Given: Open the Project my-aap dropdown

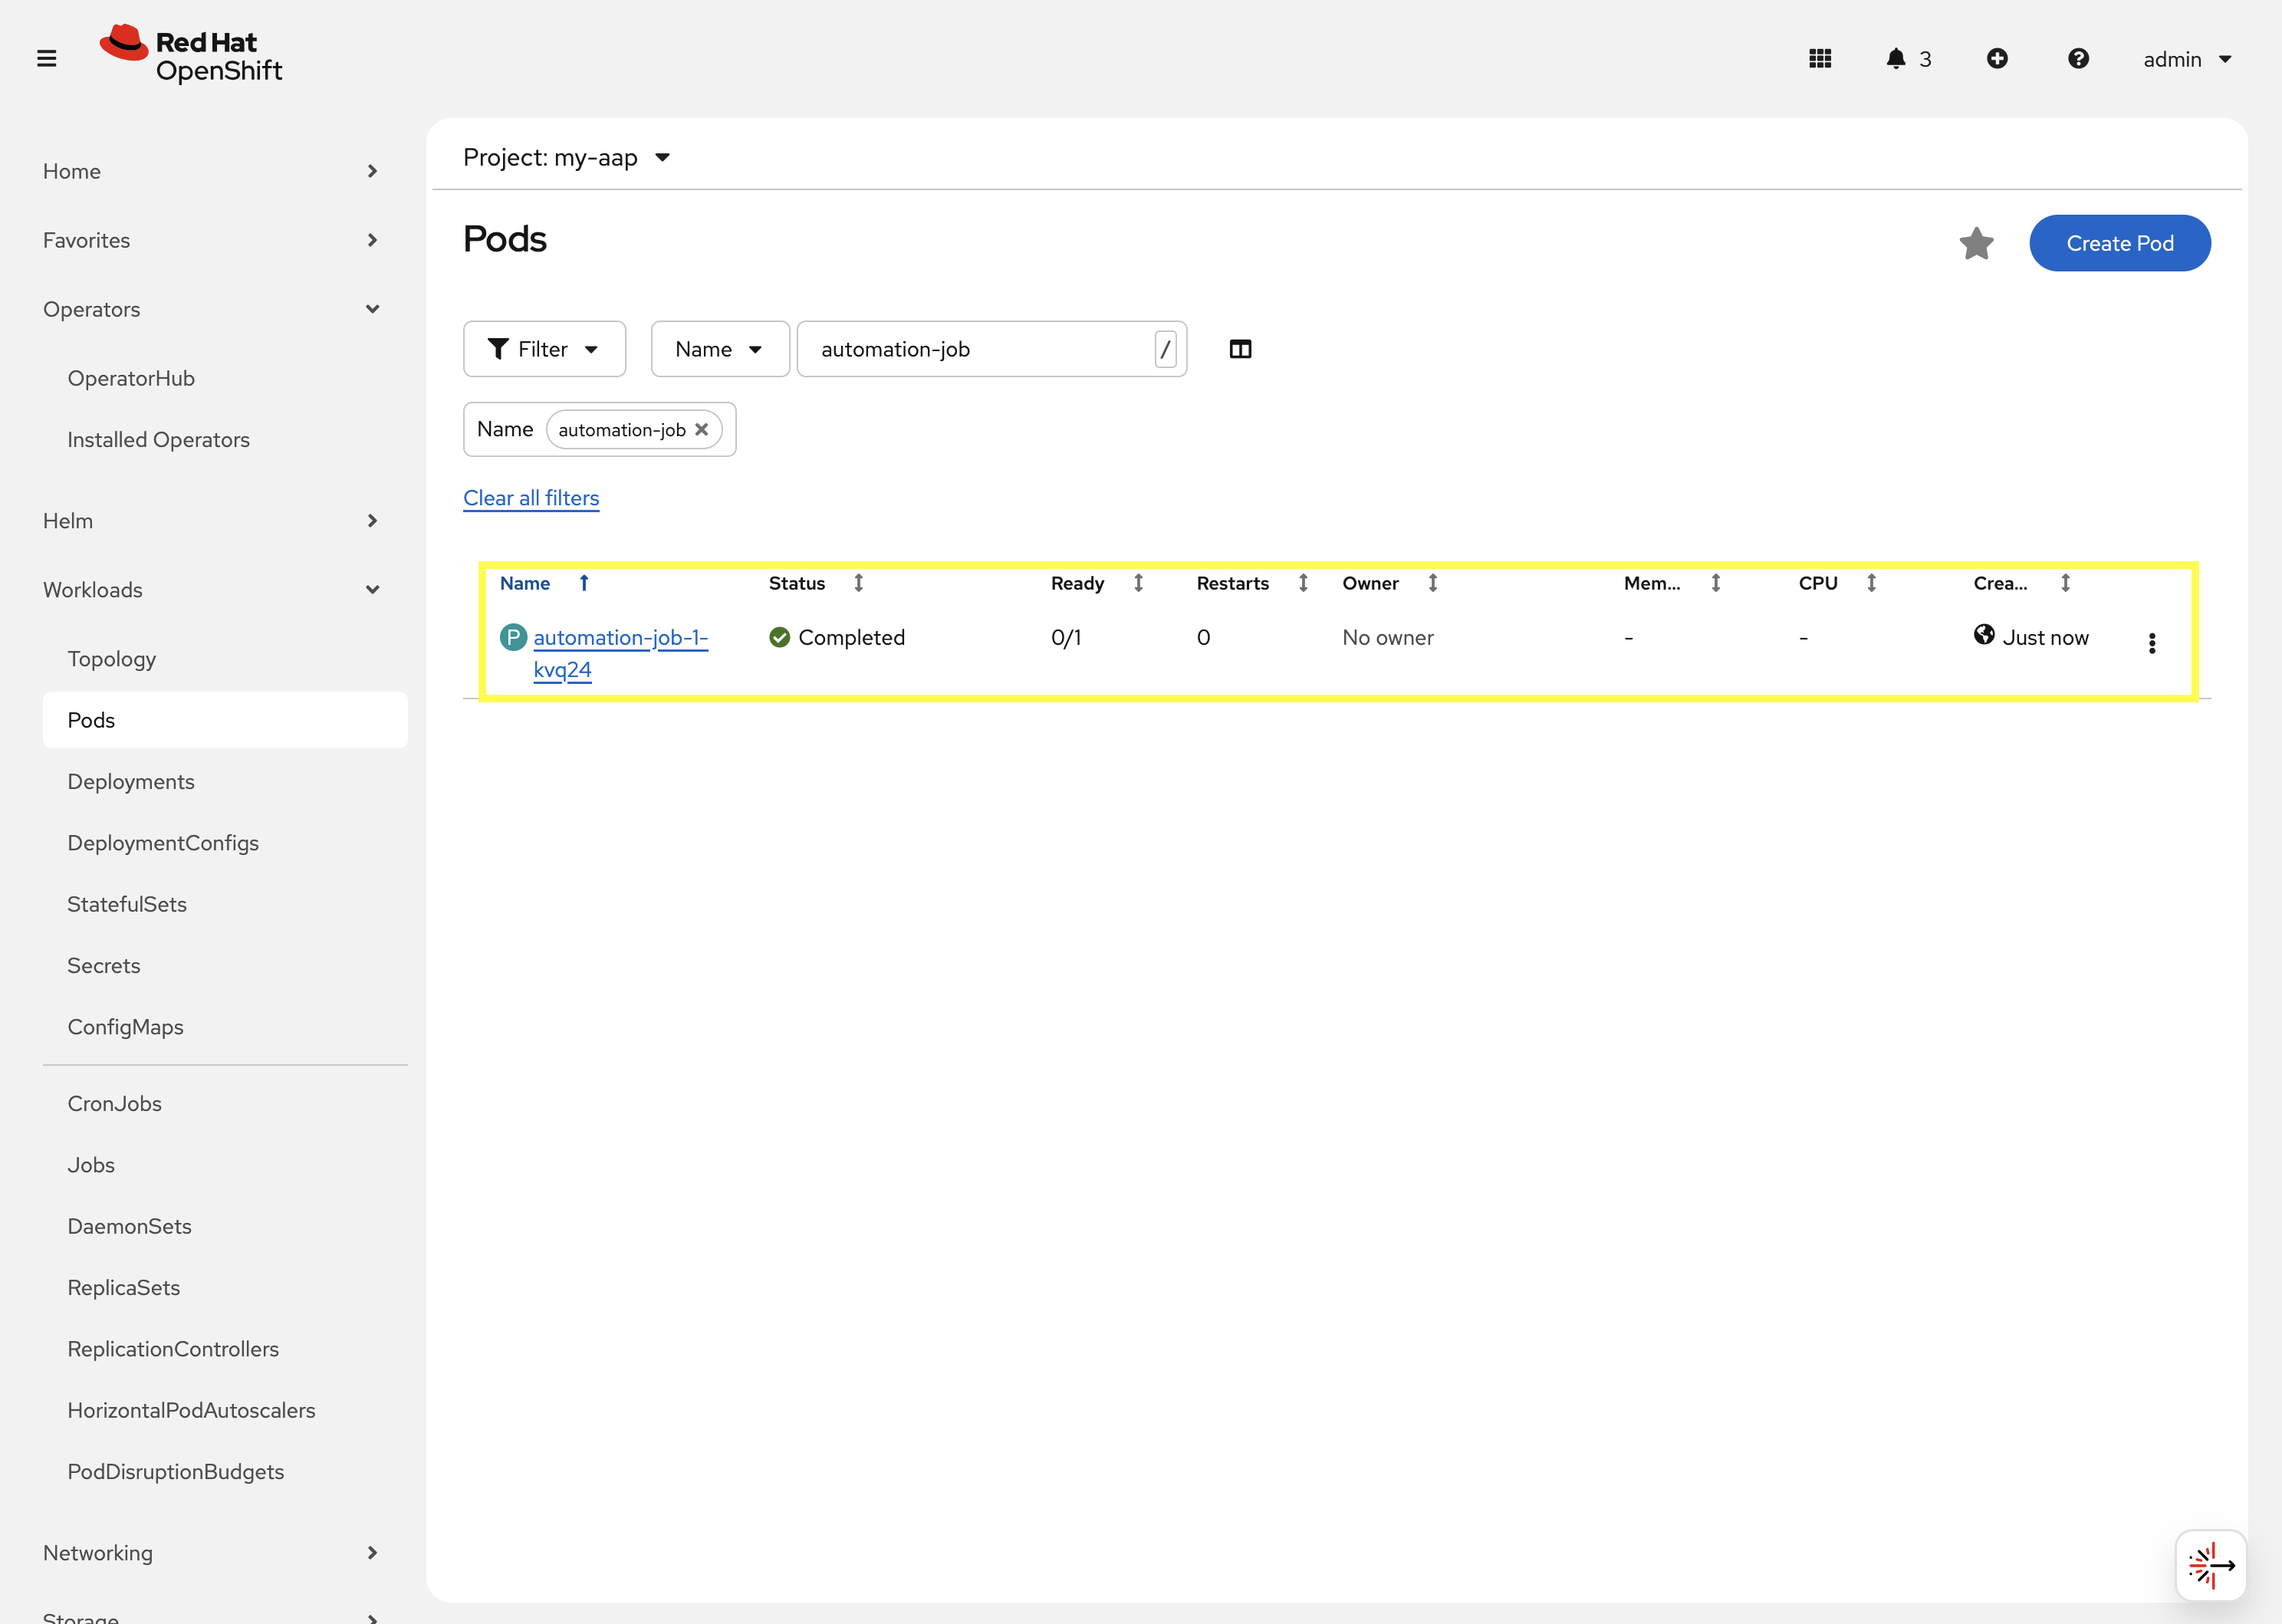Looking at the screenshot, I should pyautogui.click(x=566, y=157).
